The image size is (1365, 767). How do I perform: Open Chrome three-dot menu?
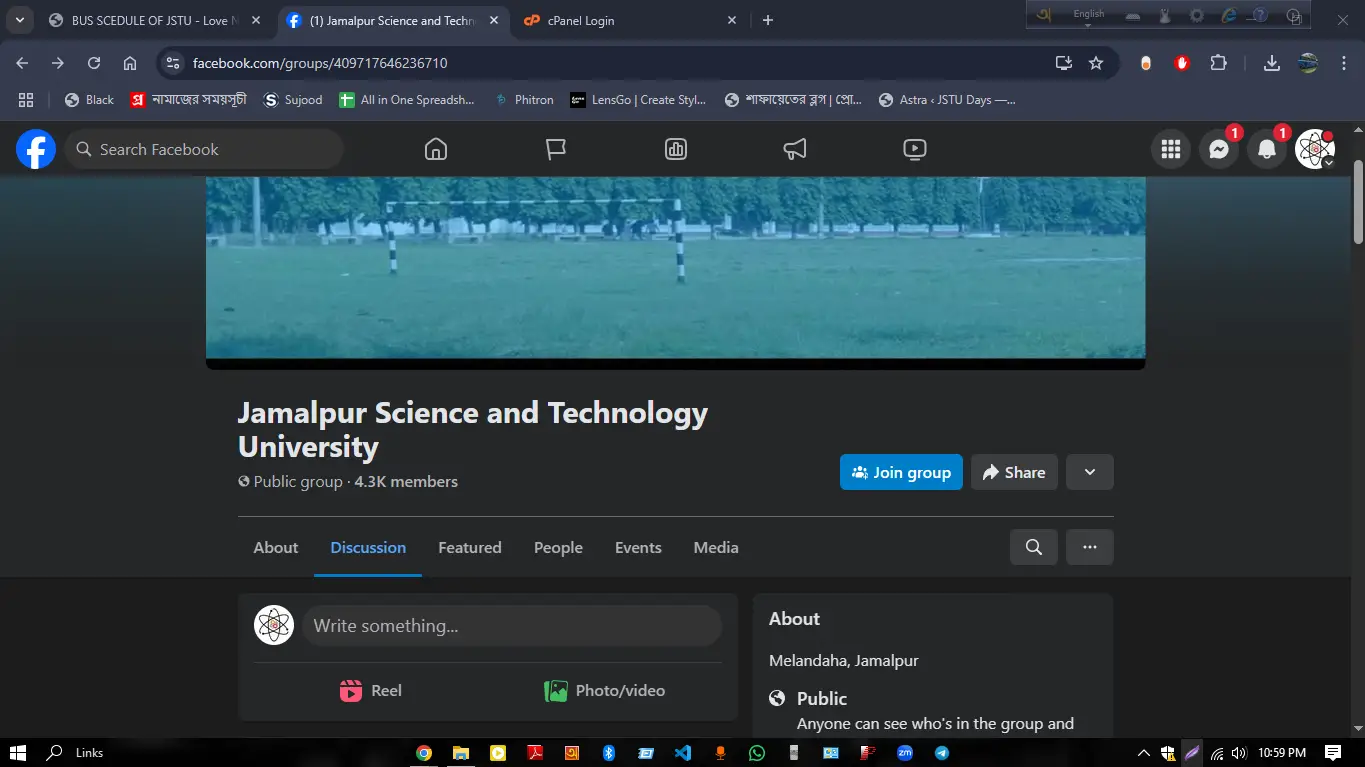pos(1344,63)
